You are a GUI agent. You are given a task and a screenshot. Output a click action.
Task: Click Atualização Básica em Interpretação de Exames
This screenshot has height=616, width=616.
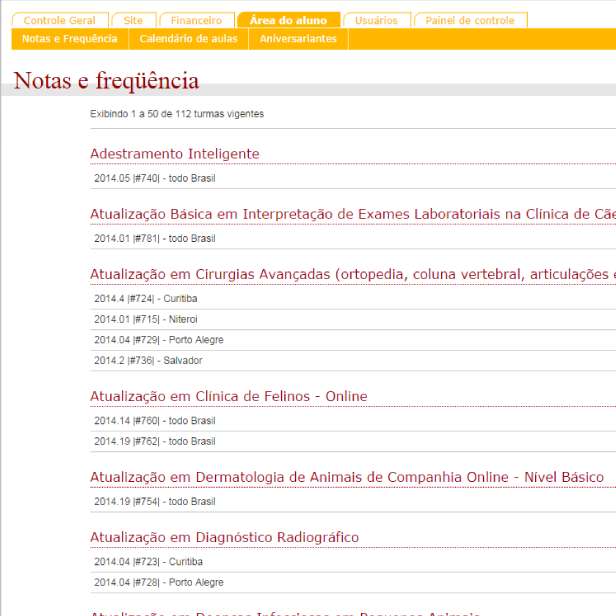351,214
